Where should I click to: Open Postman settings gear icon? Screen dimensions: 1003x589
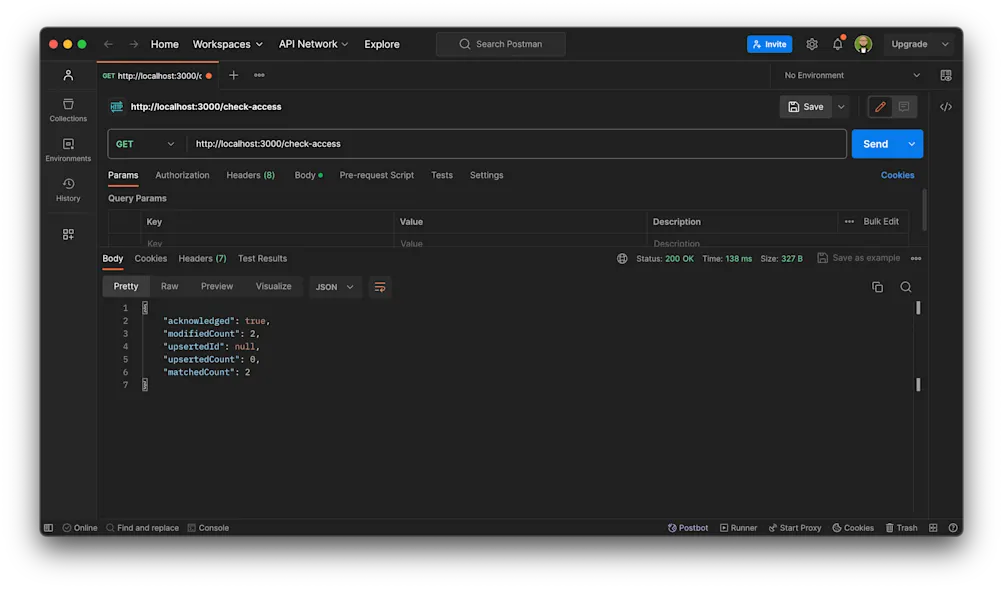coord(812,44)
